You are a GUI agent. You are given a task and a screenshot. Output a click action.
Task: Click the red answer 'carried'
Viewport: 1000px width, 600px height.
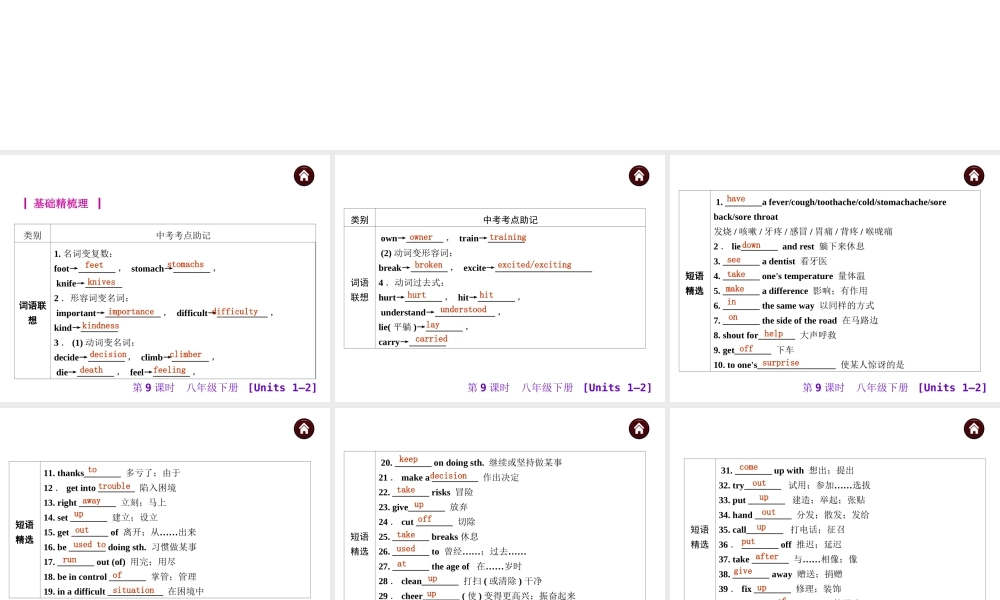(431, 339)
